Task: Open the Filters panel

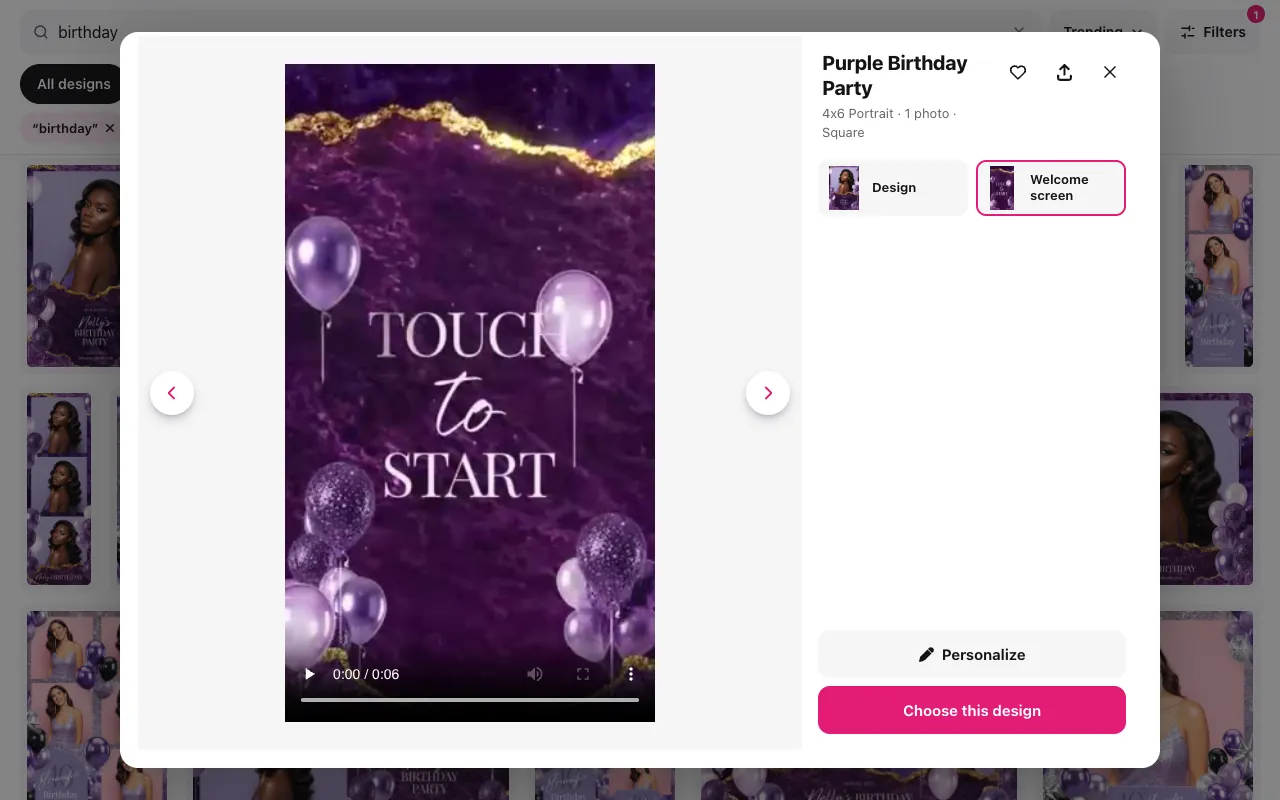Action: coord(1212,32)
